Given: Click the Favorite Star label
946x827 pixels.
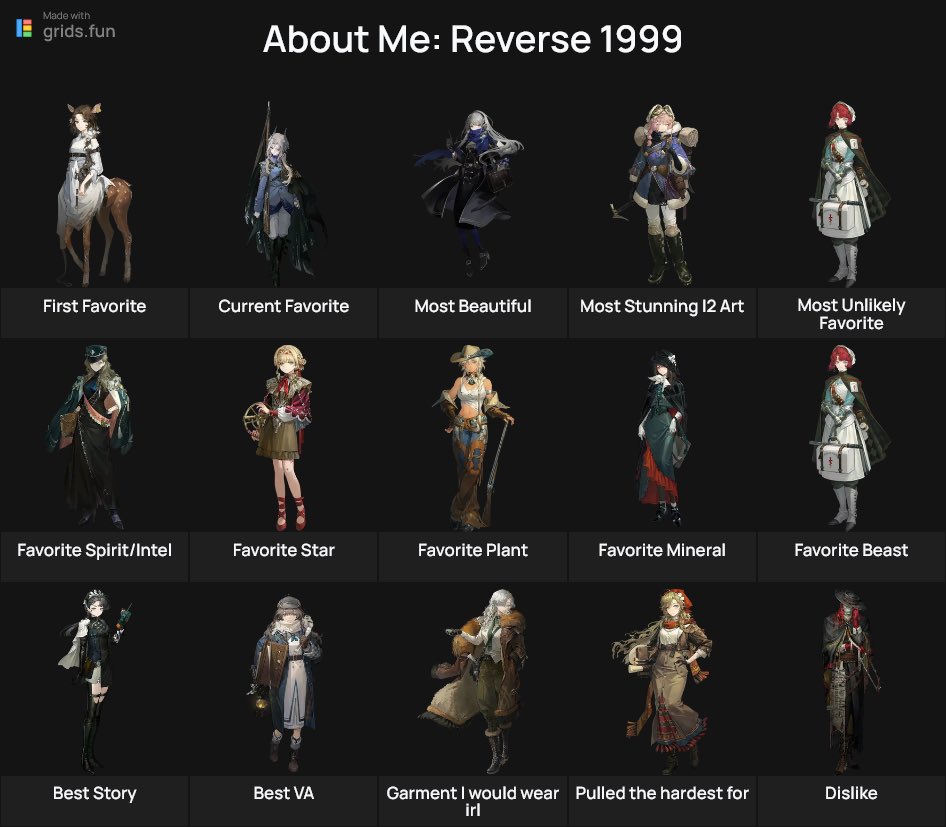Looking at the screenshot, I should 284,550.
